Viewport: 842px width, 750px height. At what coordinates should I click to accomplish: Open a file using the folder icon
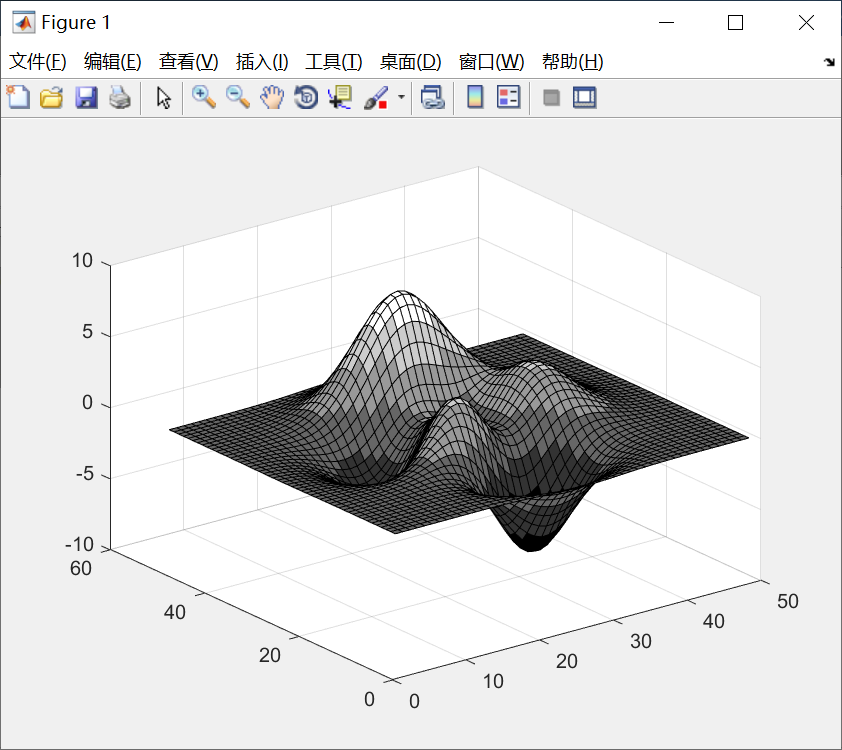pos(52,98)
